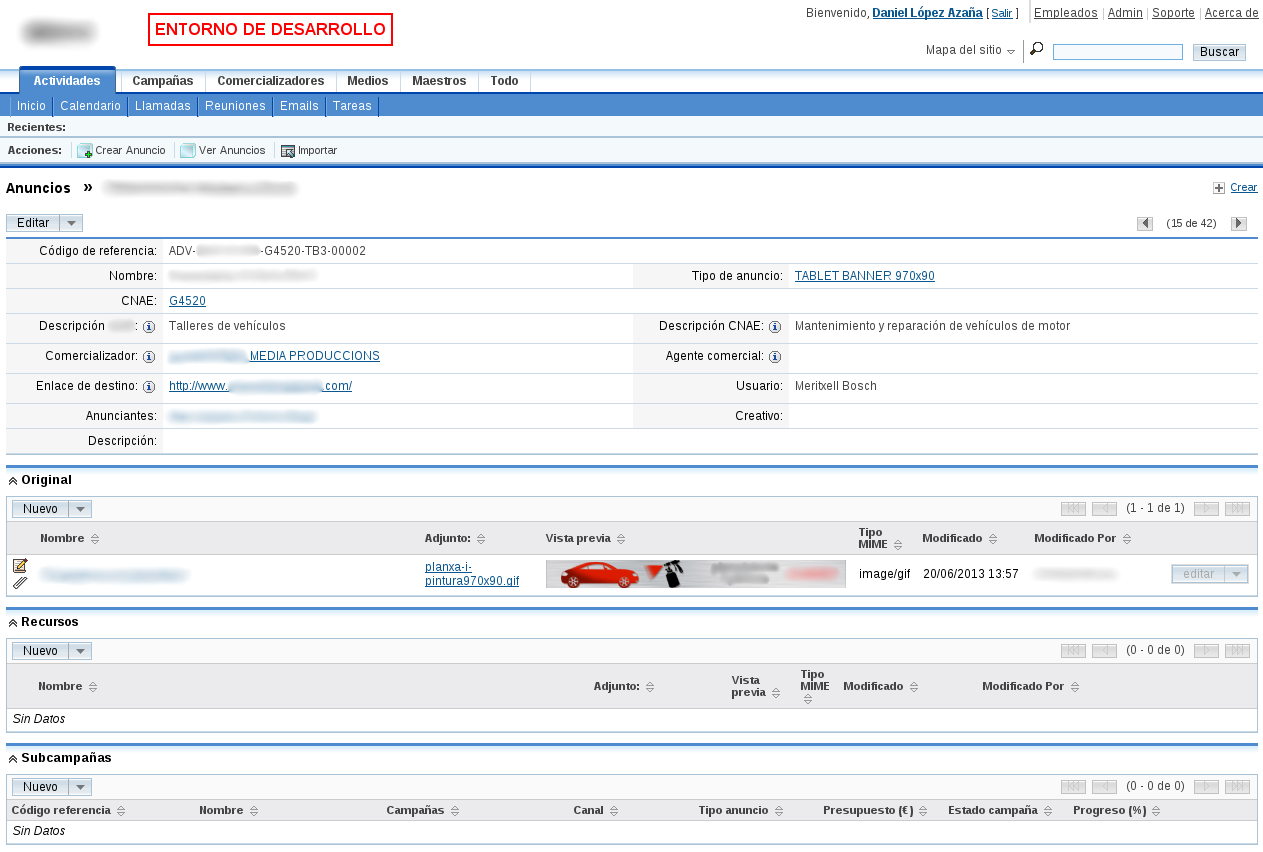Open the Mapa del sitio dropdown
Image resolution: width=1263 pixels, height=852 pixels.
pos(1010,50)
